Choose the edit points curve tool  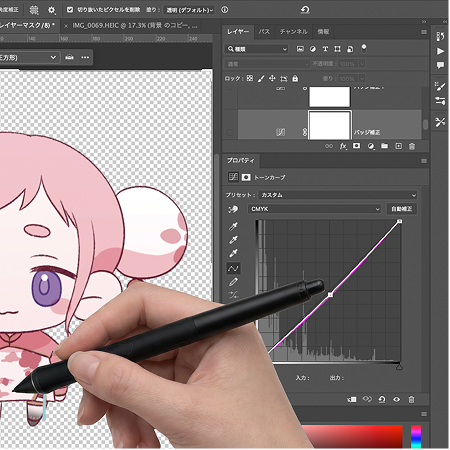point(233,268)
